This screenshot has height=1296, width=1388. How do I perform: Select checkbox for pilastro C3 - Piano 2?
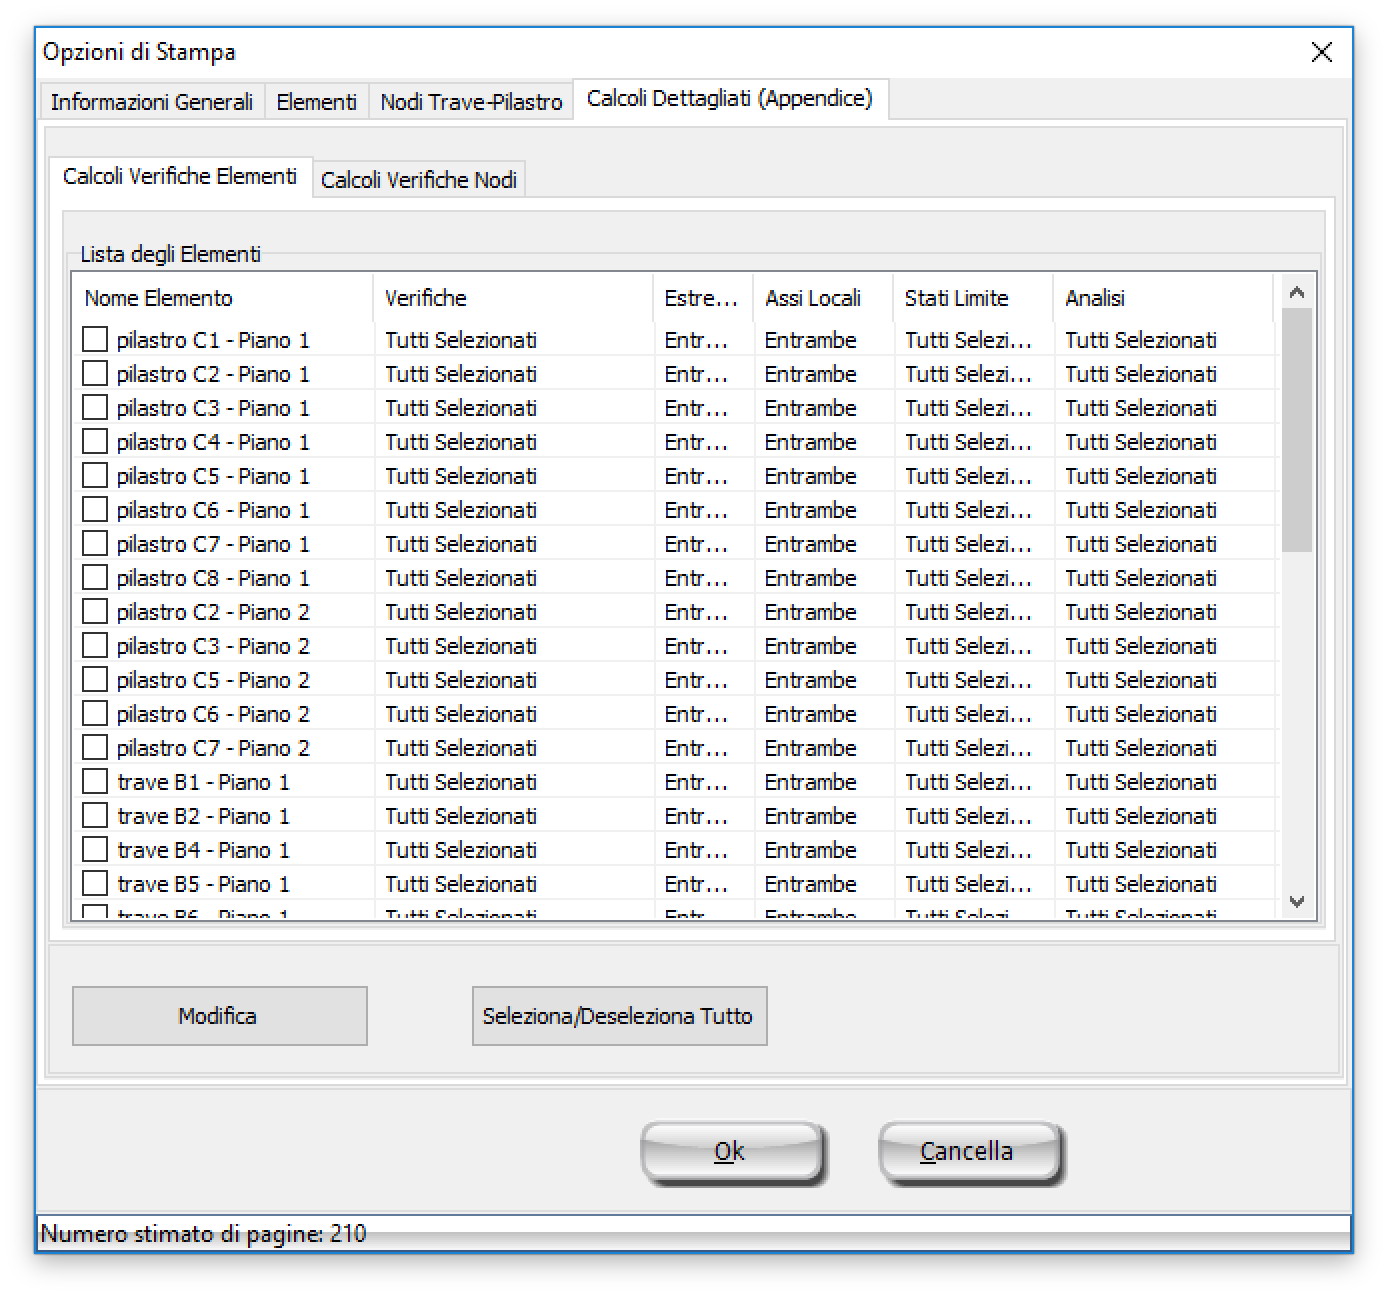click(x=95, y=646)
